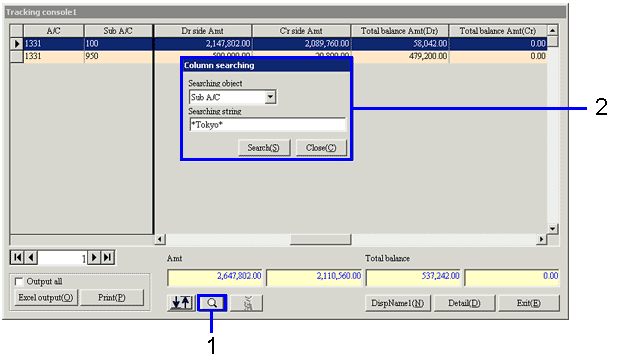The height and width of the screenshot is (363, 618).
Task: Select row indicator arrow for first row
Action: pyautogui.click(x=17, y=43)
